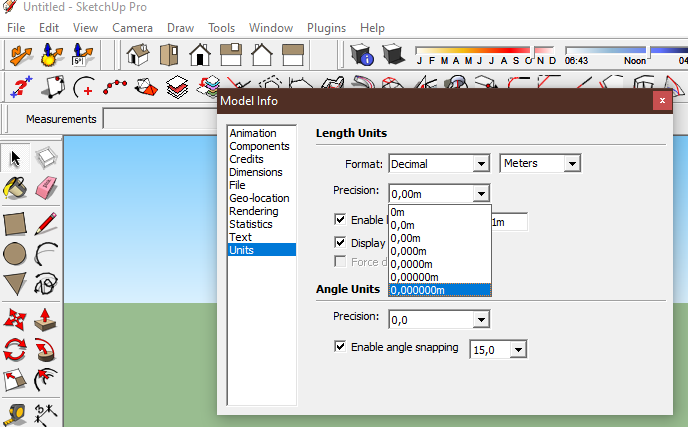Select the Rectangle drawing tool
The width and height of the screenshot is (688, 427).
coord(15,224)
